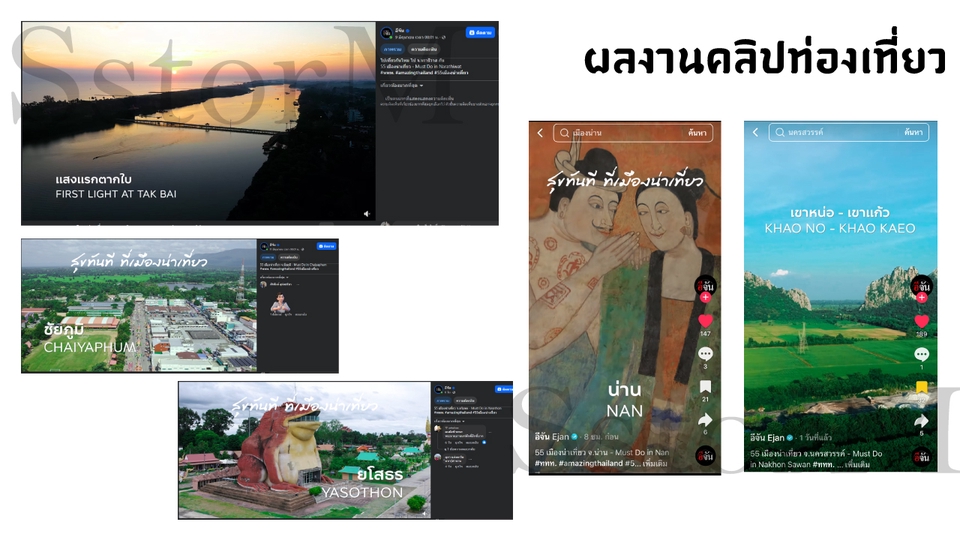Open อีจัน Ejan username on Nan video
Image resolution: width=960 pixels, height=540 pixels.
tap(552, 437)
